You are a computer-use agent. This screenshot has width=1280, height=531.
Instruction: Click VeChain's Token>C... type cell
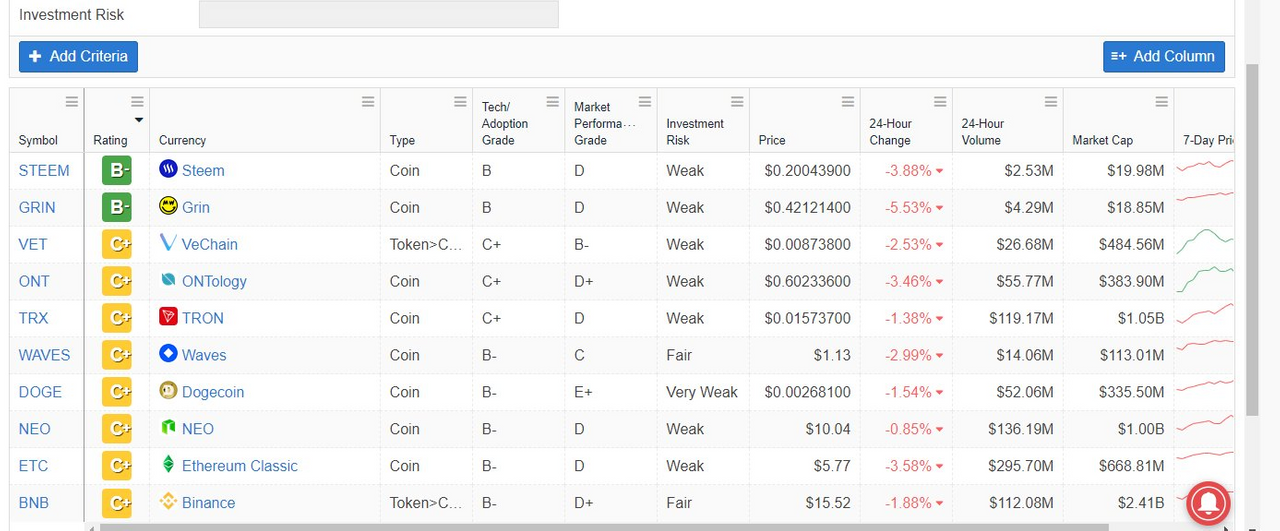point(426,245)
